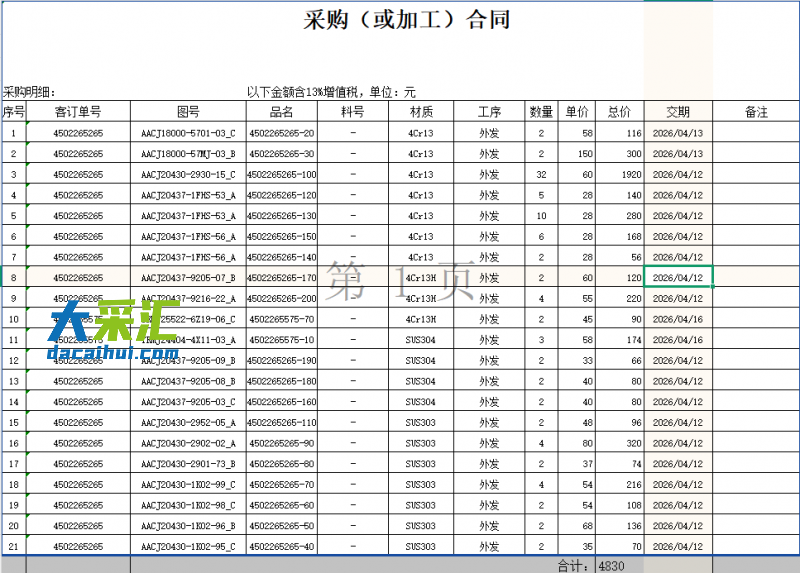800x573 pixels.
Task: Select drawing number AACJ20430-1K02-95_C cell
Action: click(188, 546)
